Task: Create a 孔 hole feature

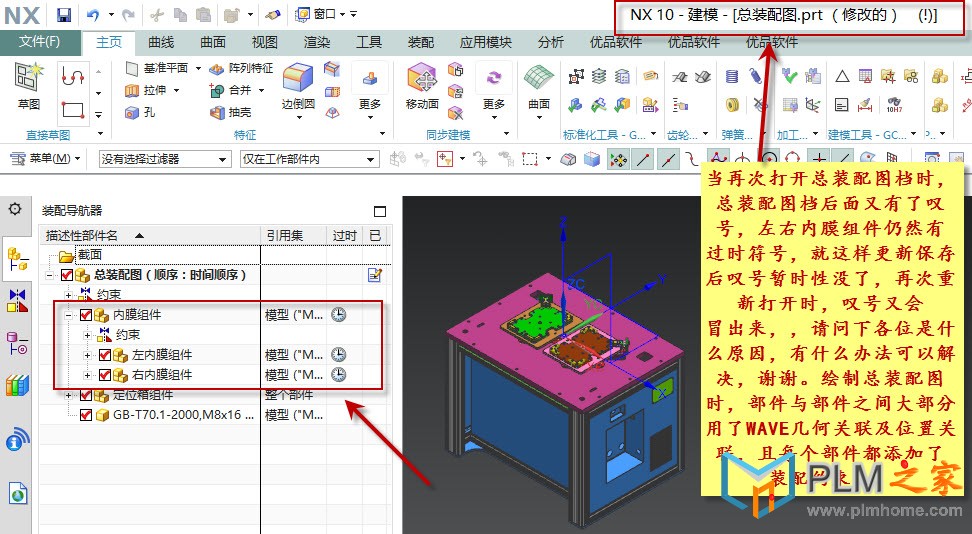Action: (x=140, y=112)
